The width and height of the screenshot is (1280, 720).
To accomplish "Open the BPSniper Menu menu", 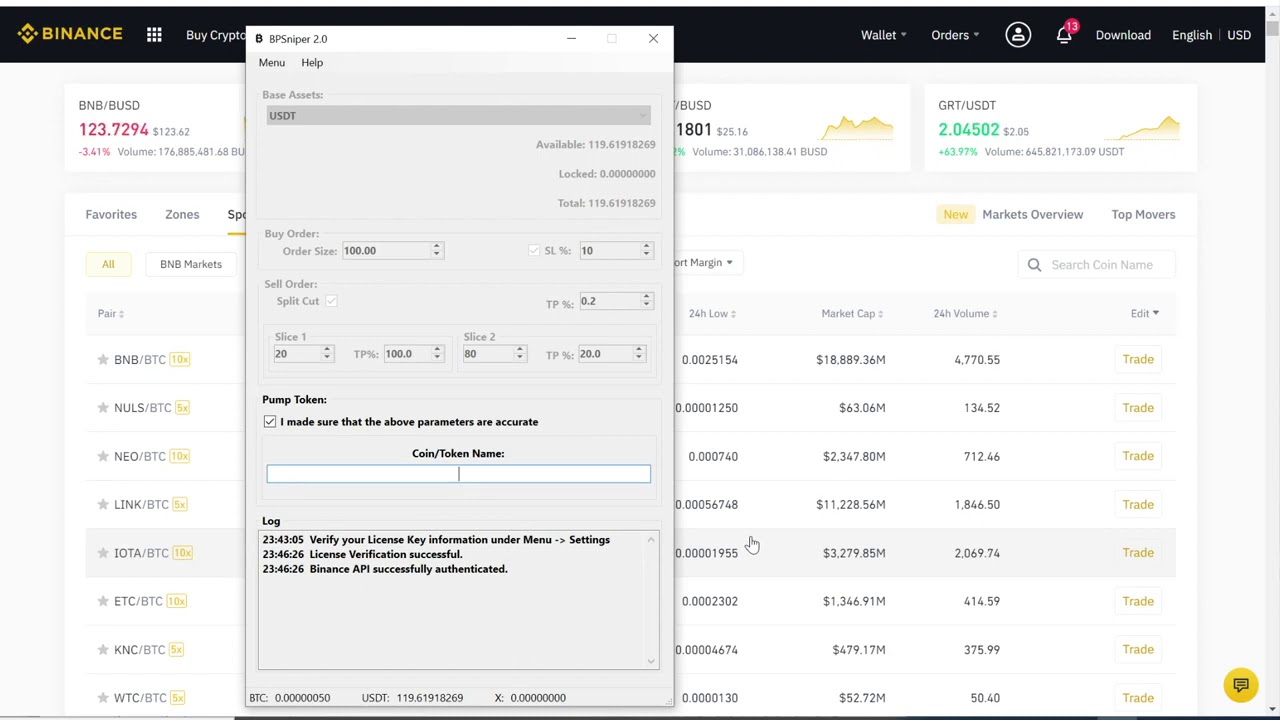I will [x=271, y=62].
